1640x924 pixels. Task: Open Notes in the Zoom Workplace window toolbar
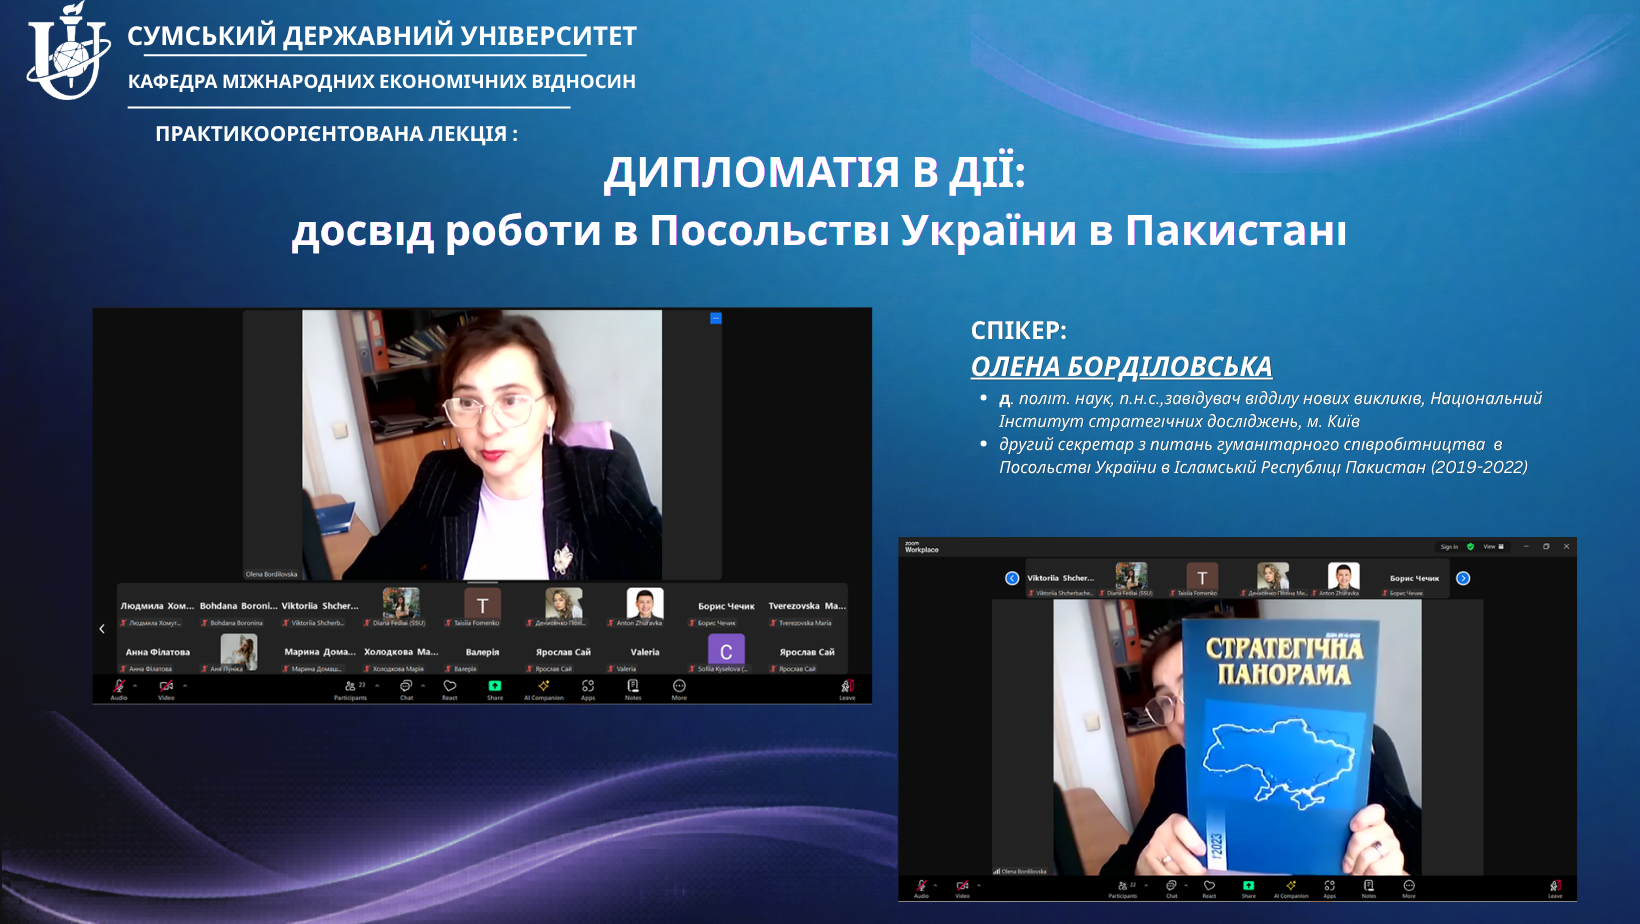[1368, 886]
